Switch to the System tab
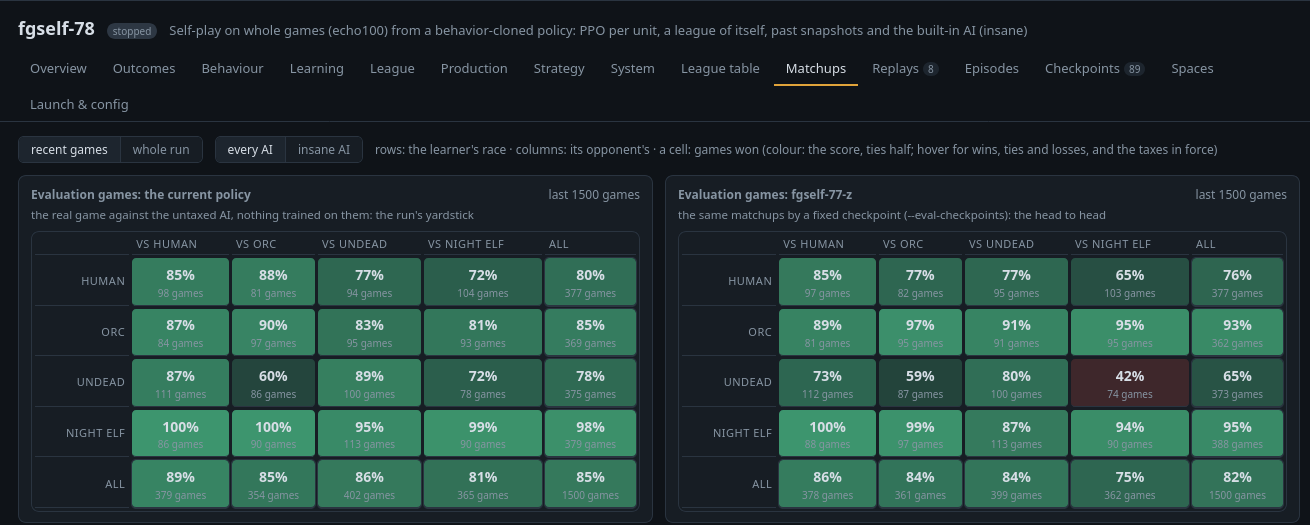The image size is (1310, 525). (632, 69)
